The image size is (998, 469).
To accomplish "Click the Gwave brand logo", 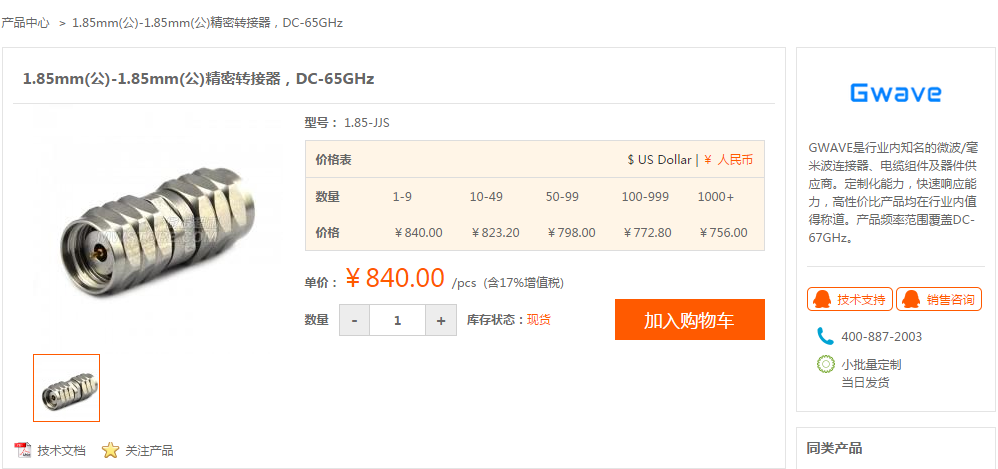I will pos(895,93).
